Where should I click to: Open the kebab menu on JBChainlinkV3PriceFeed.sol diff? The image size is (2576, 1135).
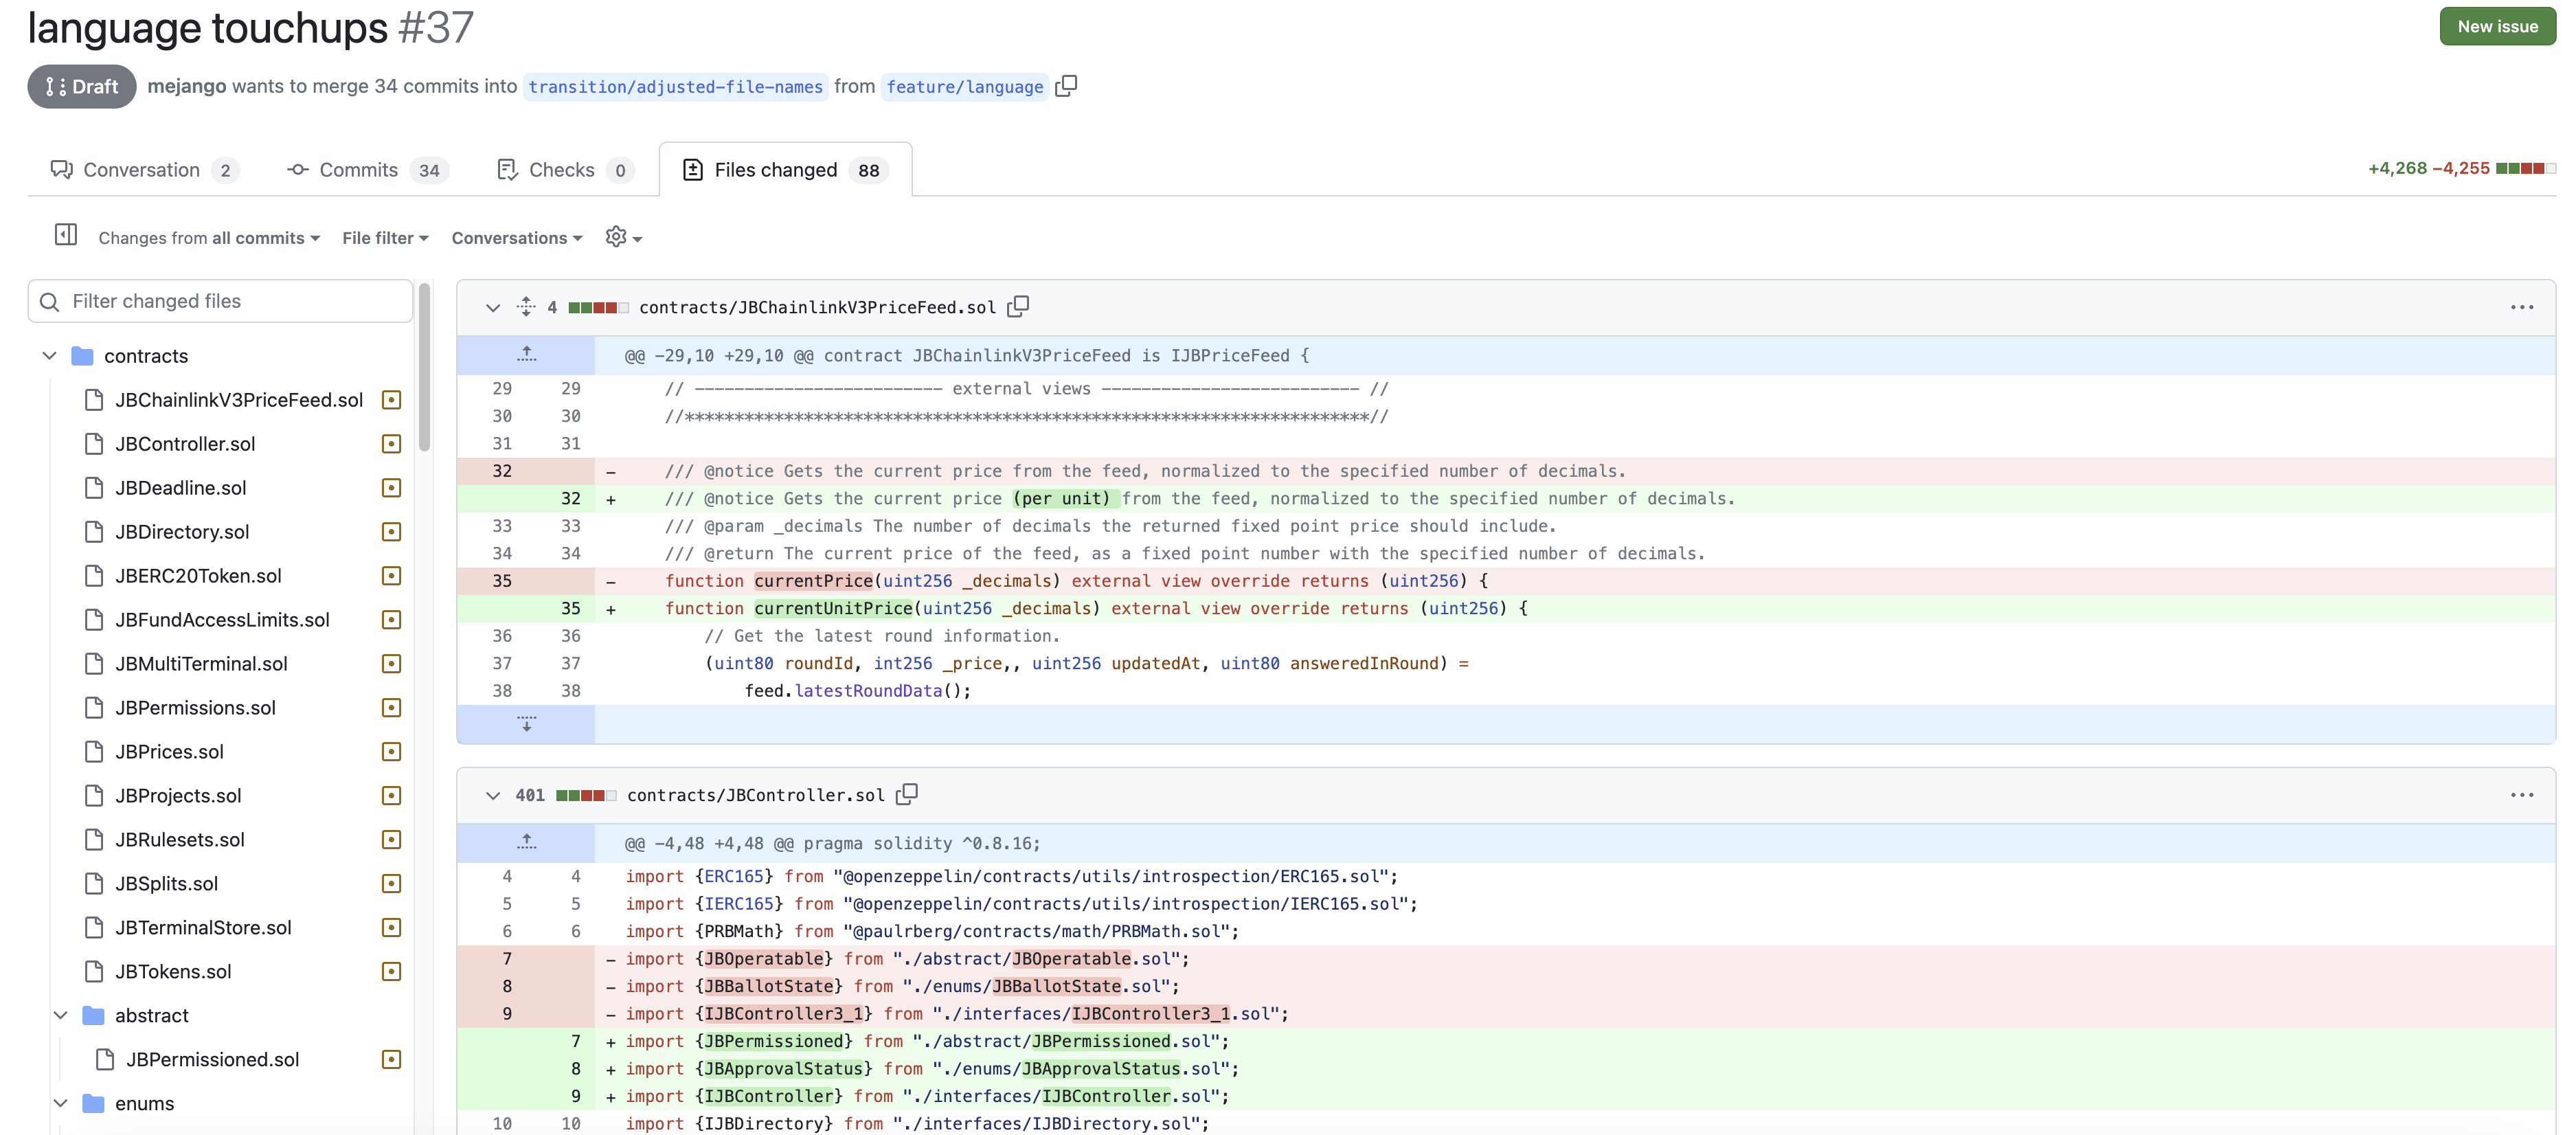[2521, 307]
